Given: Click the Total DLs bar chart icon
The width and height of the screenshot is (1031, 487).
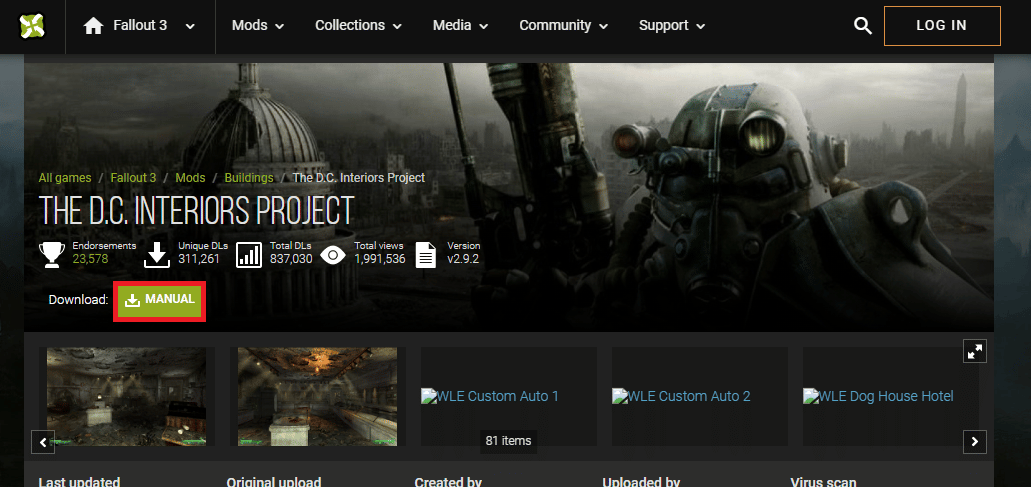Looking at the screenshot, I should pos(249,255).
